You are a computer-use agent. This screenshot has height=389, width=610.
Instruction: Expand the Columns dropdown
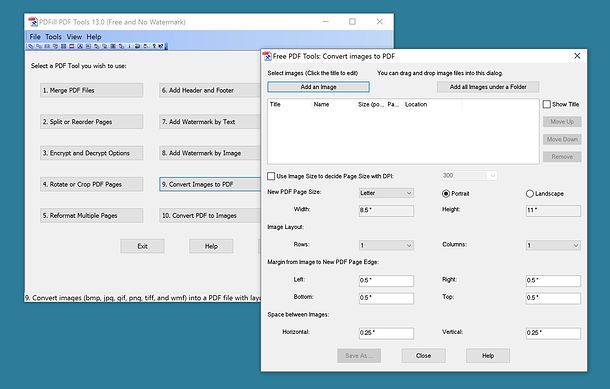[x=553, y=245]
